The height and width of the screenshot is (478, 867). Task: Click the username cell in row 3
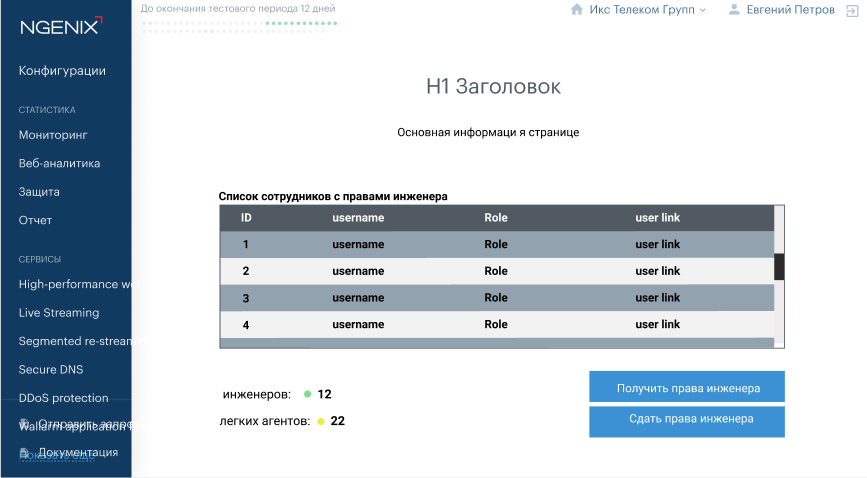[358, 298]
